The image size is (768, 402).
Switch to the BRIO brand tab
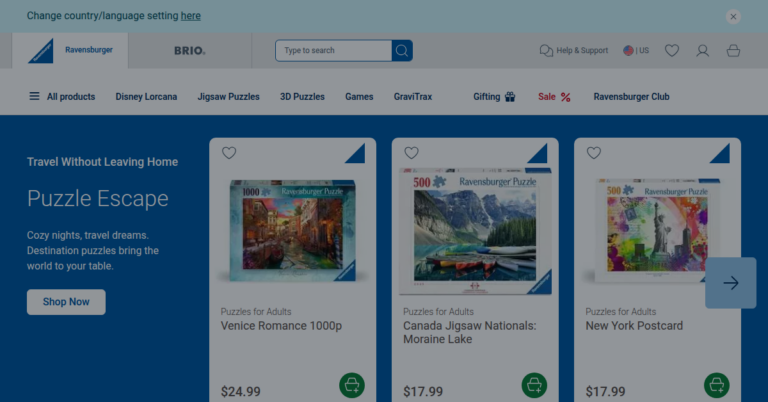click(190, 50)
